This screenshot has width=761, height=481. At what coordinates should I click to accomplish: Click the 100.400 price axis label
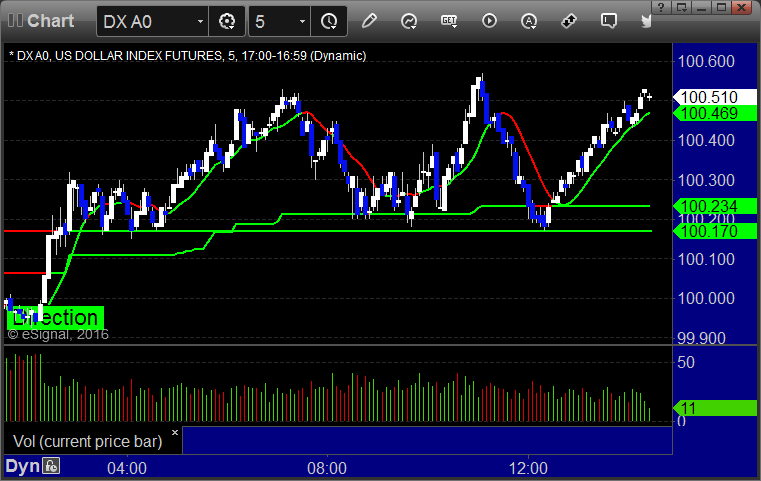706,141
